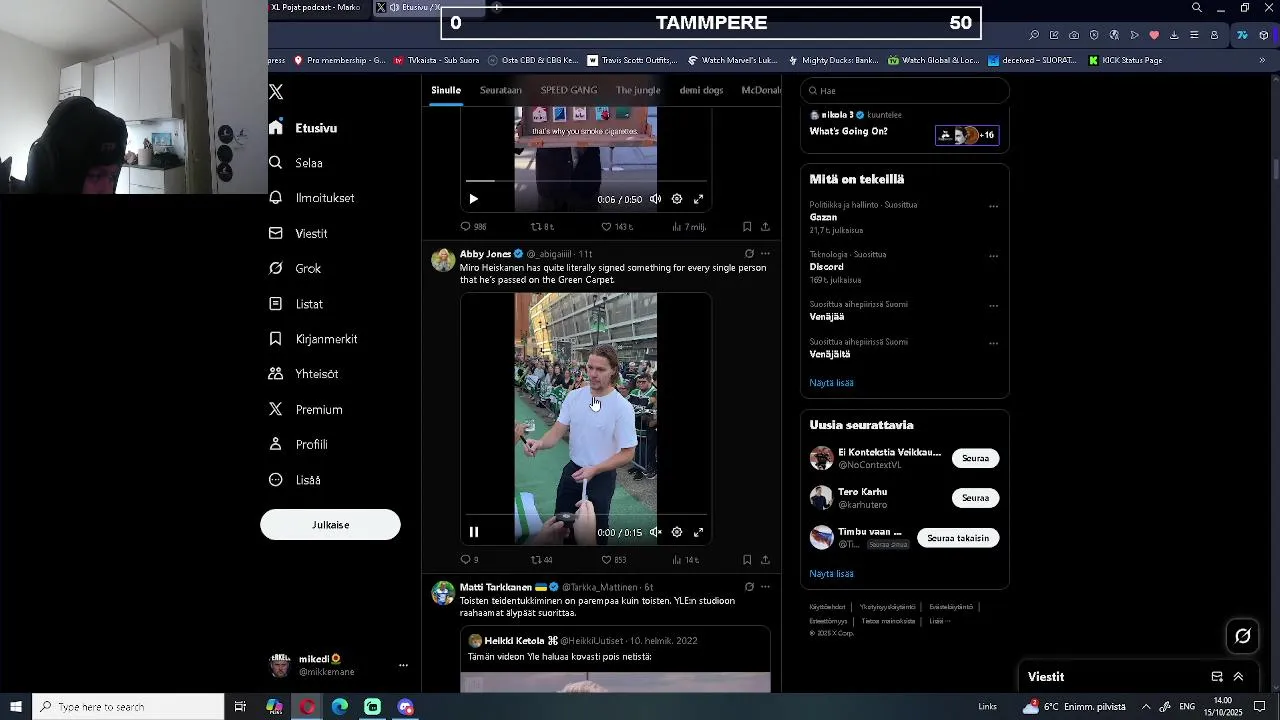Click Julkaise post button

tap(330, 525)
